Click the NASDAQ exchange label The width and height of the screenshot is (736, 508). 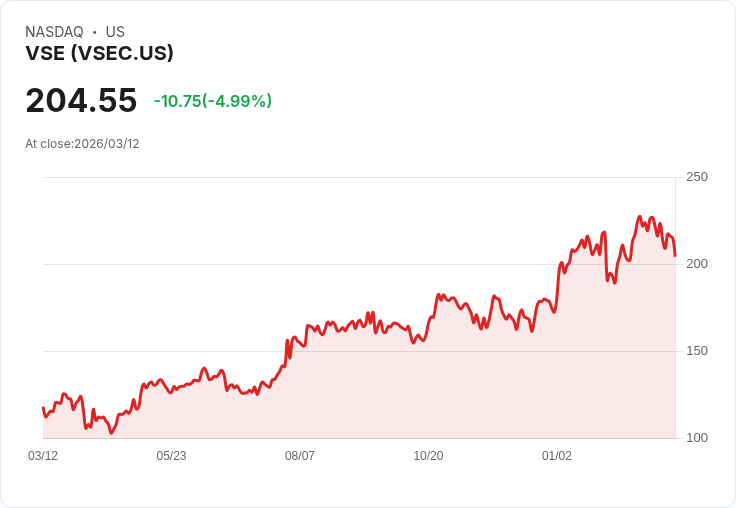[x=54, y=32]
